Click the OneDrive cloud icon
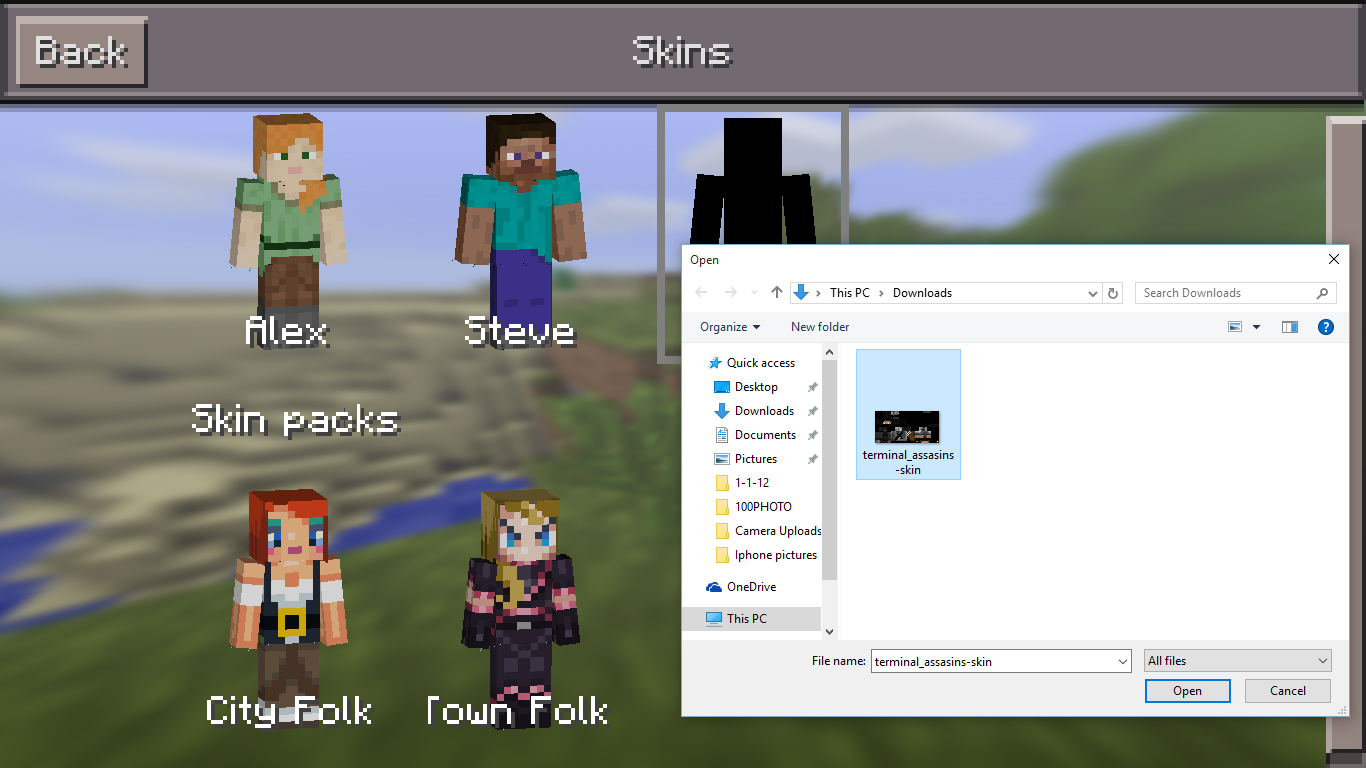Viewport: 1366px width, 768px height. 714,587
